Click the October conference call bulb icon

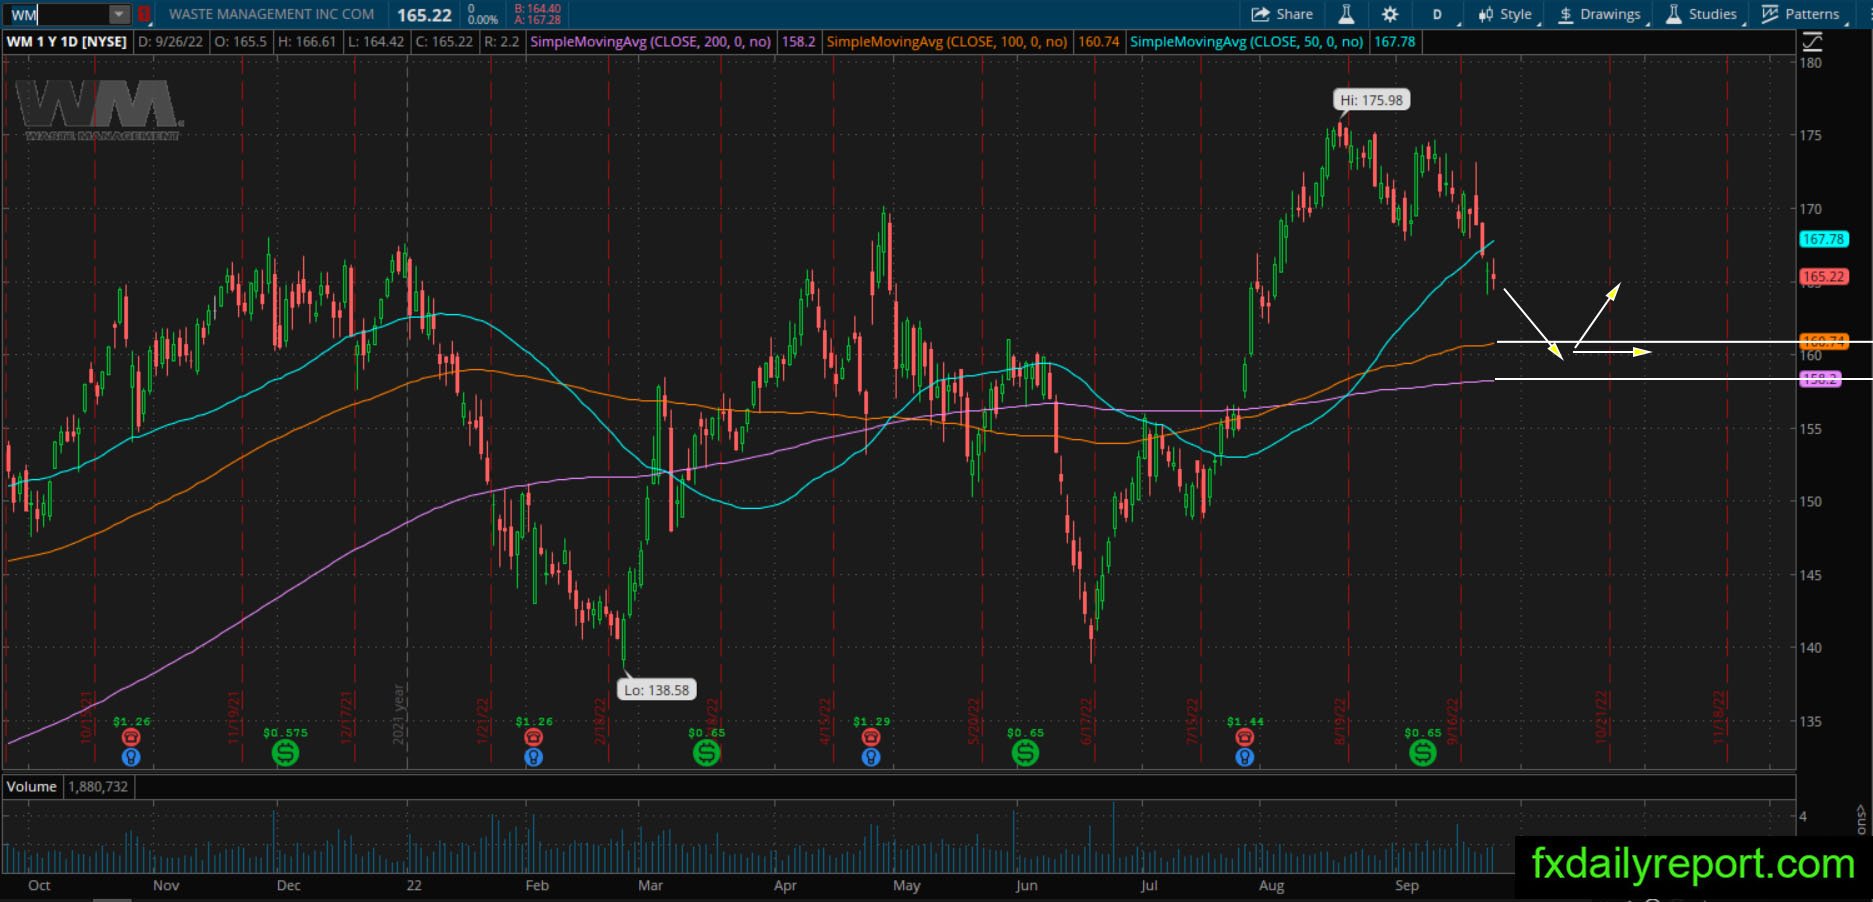click(x=131, y=757)
